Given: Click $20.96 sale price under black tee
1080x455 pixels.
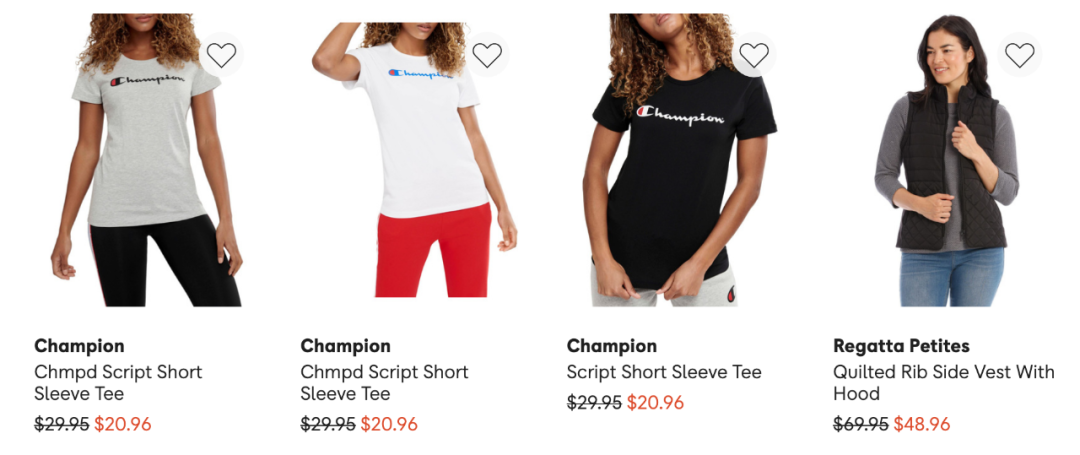Looking at the screenshot, I should click(655, 403).
